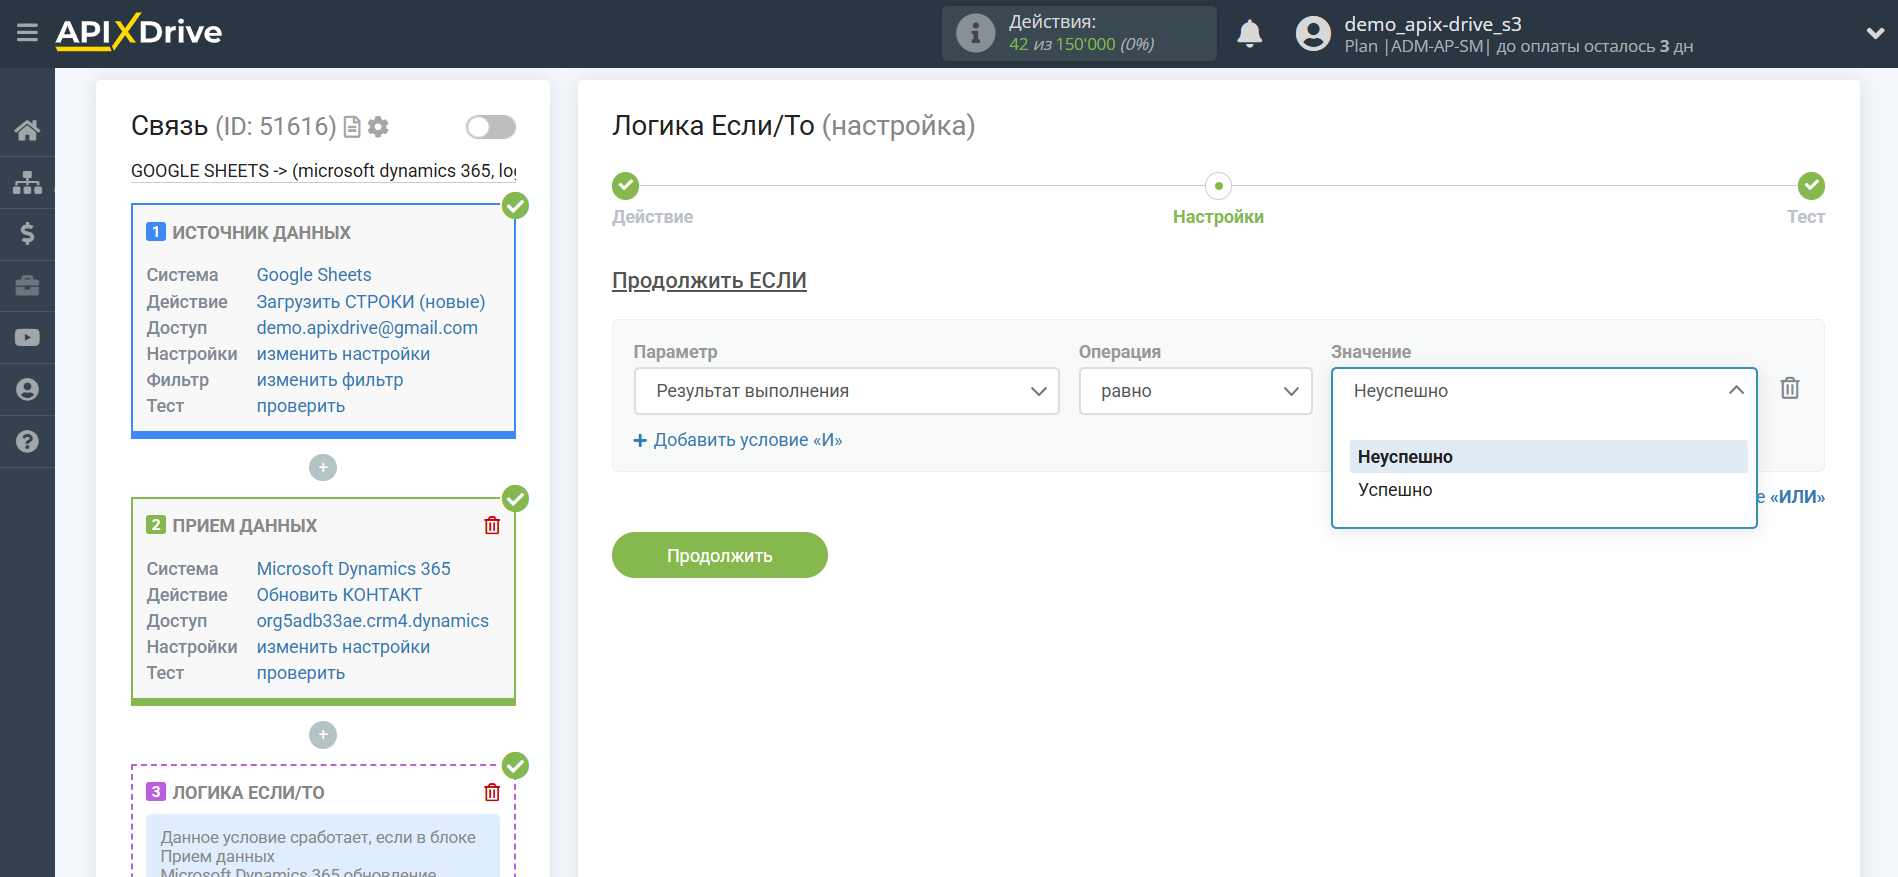
Task: Open Операция dropdown равно
Action: point(1195,391)
